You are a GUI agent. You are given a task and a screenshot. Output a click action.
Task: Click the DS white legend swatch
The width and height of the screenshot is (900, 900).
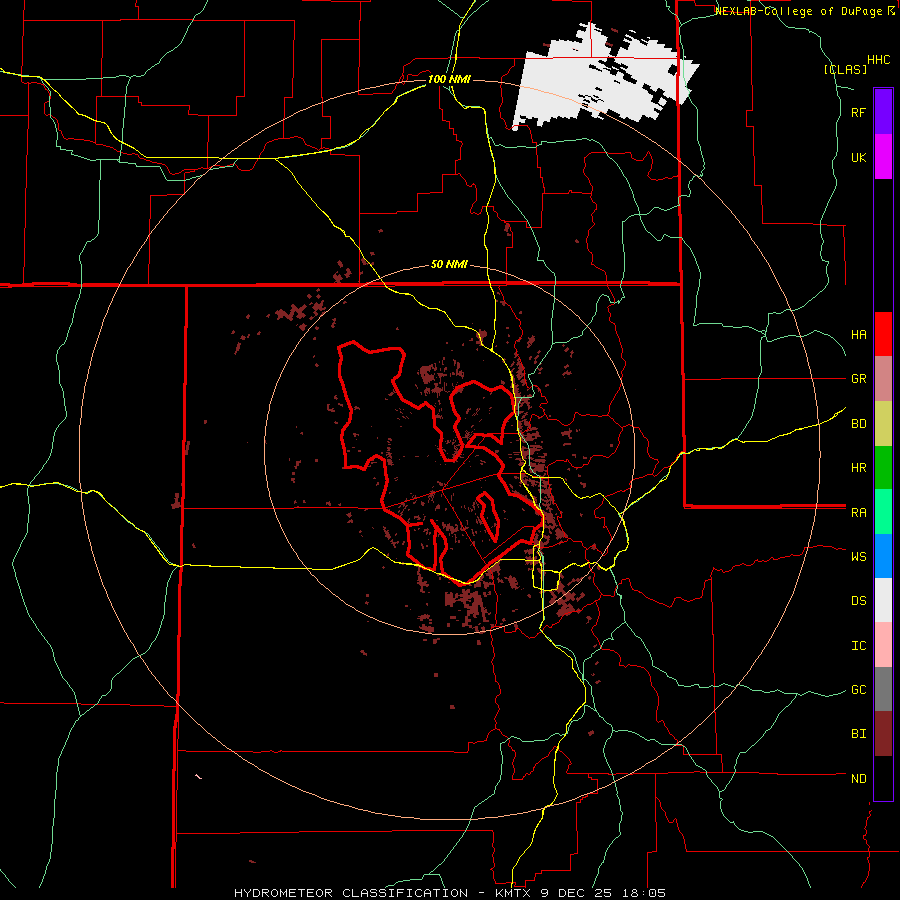click(x=883, y=600)
